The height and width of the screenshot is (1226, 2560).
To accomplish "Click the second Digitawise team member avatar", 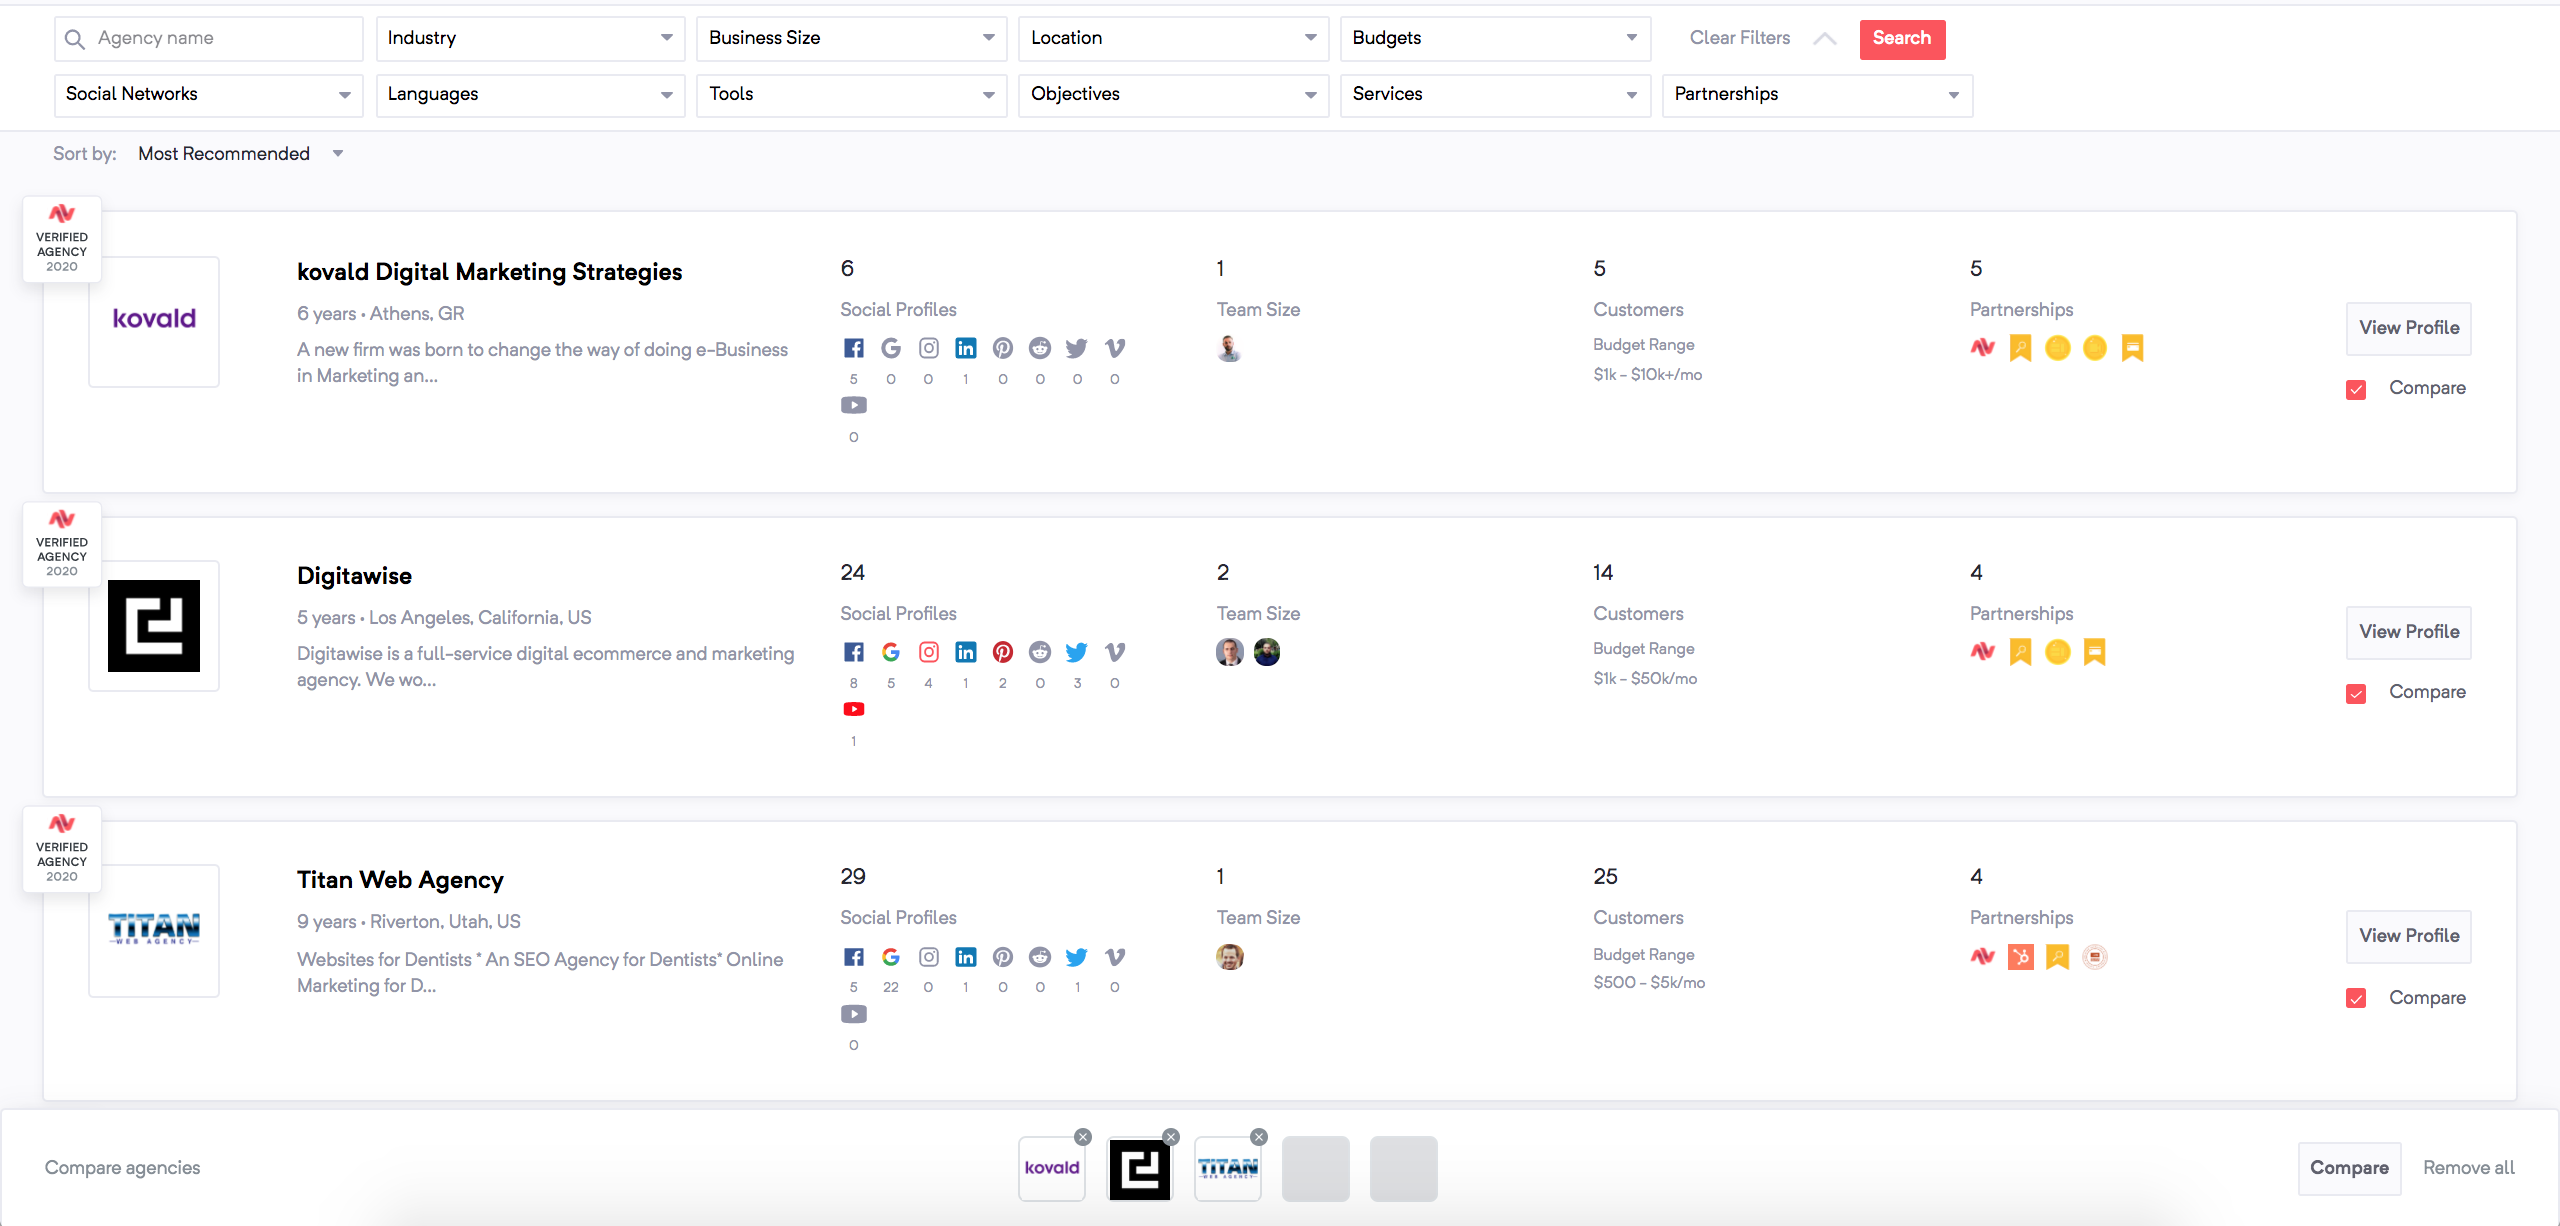I will coord(1267,652).
